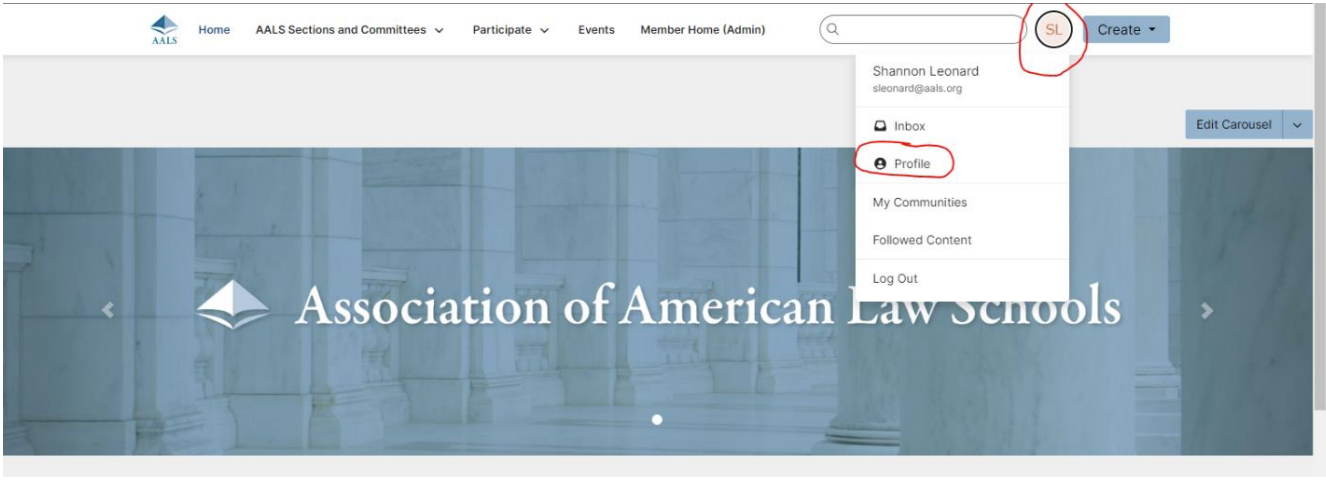This screenshot has width=1326, height=482.
Task: Focus the site search field
Action: [923, 30]
